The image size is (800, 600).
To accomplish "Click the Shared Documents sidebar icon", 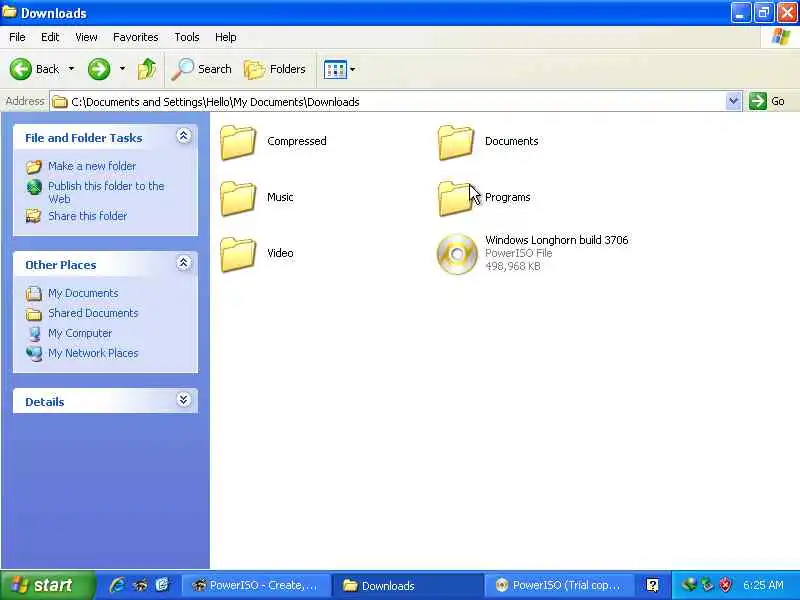I will click(34, 314).
